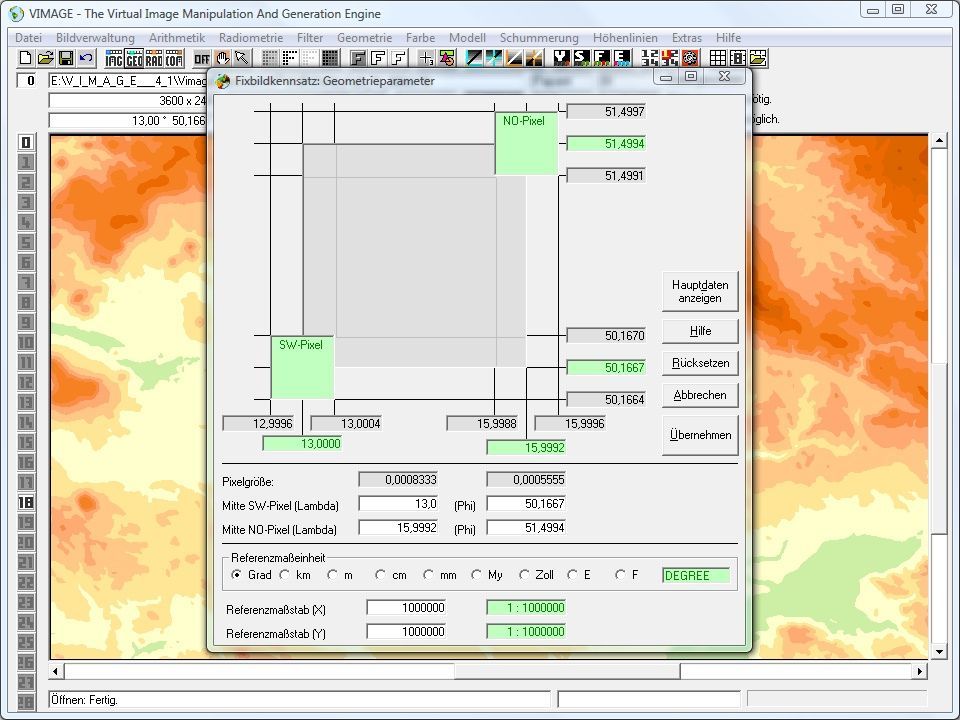The width and height of the screenshot is (960, 720).
Task: Select the Grad reference unit radio button
Action: tap(237, 575)
